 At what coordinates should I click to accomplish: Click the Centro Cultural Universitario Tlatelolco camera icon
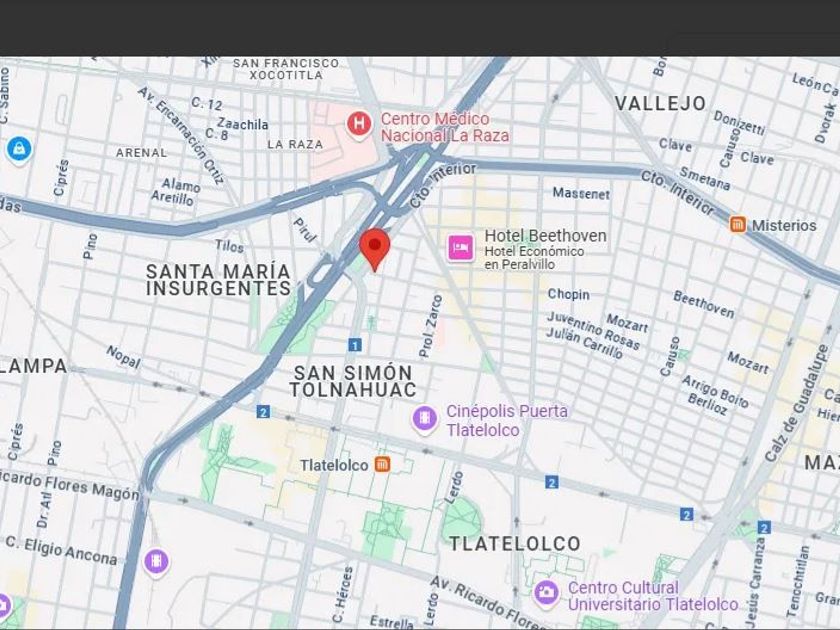pos(546,593)
